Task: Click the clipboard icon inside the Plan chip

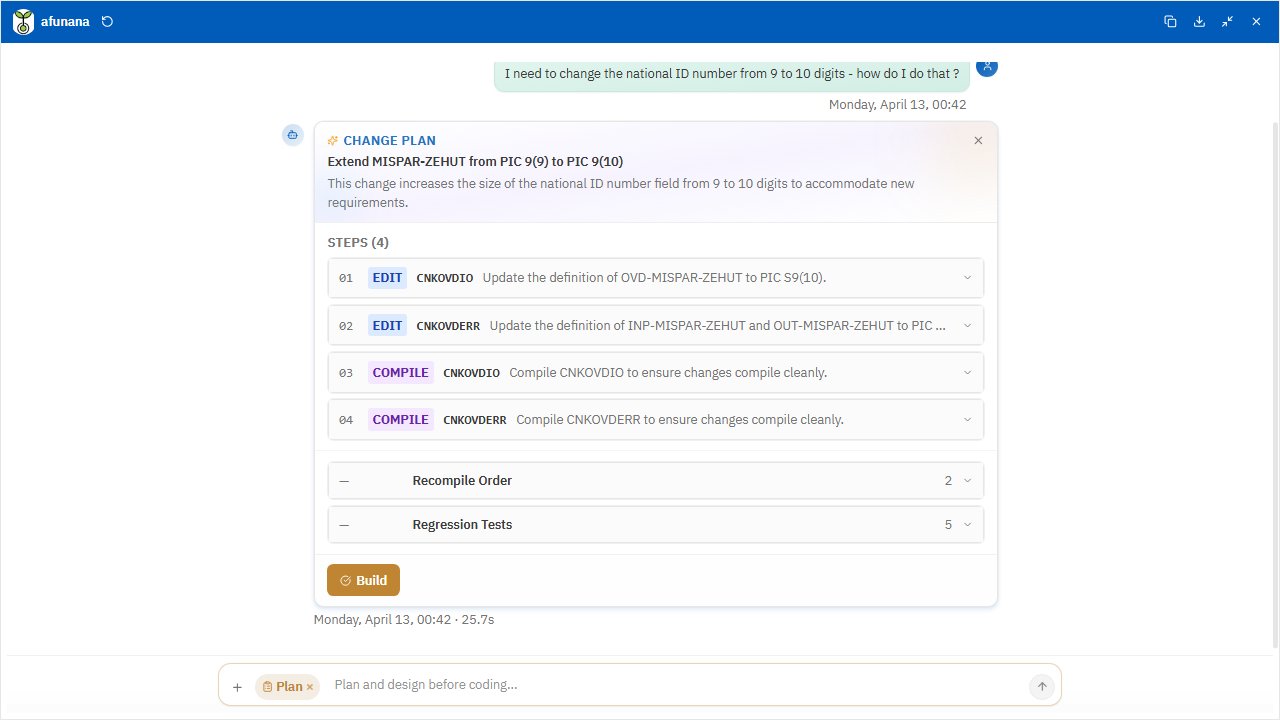Action: pos(270,687)
